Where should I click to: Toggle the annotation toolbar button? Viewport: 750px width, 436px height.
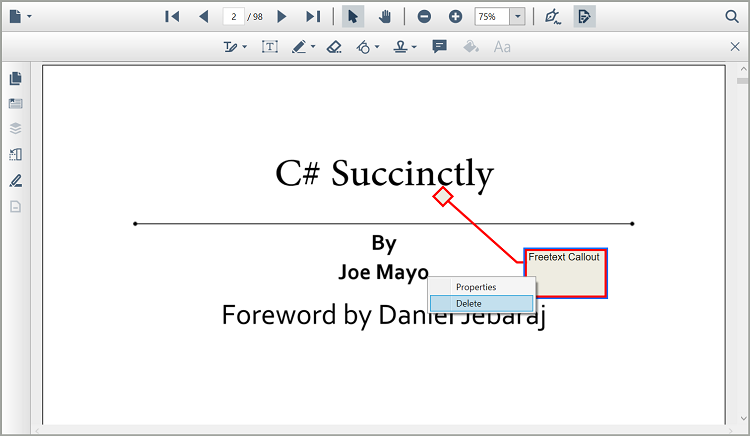coord(584,17)
